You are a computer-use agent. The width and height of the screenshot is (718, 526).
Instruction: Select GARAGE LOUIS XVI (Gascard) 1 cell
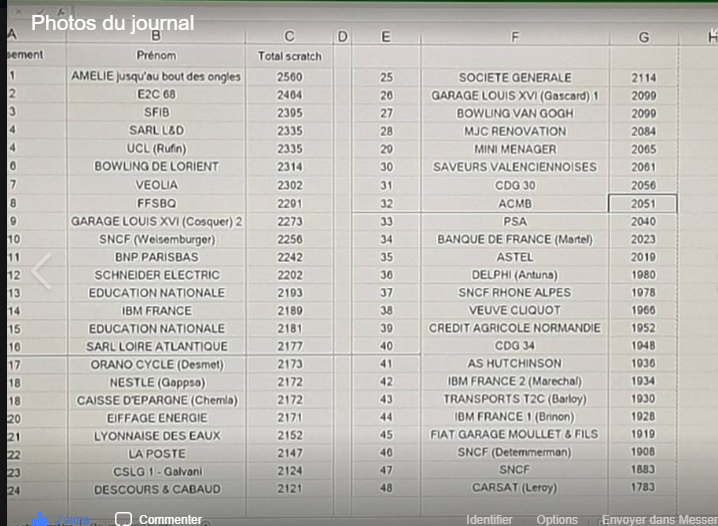coord(515,95)
